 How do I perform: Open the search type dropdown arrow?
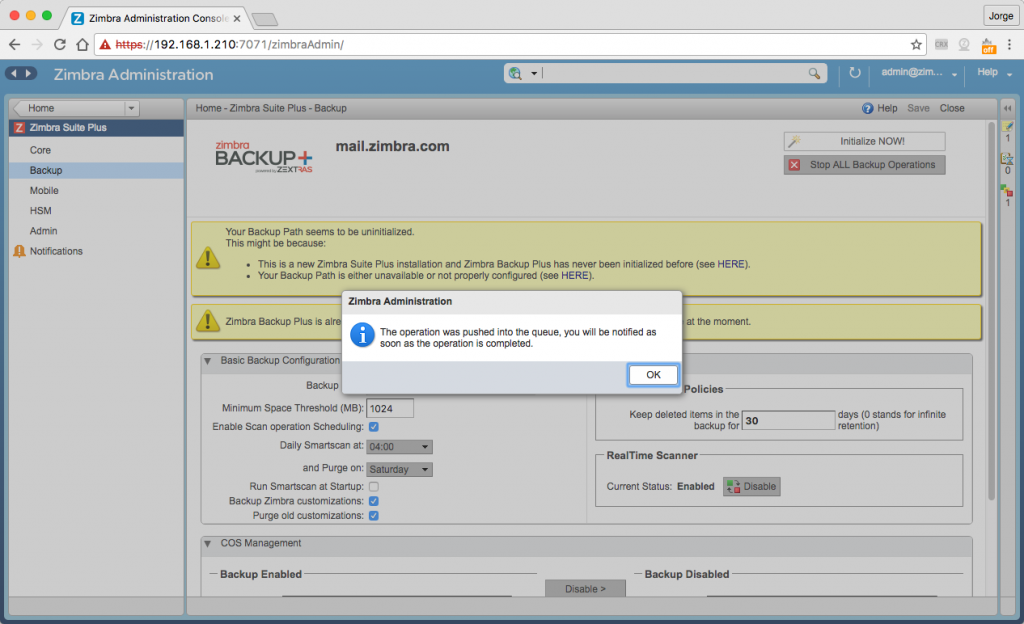pyautogui.click(x=534, y=74)
